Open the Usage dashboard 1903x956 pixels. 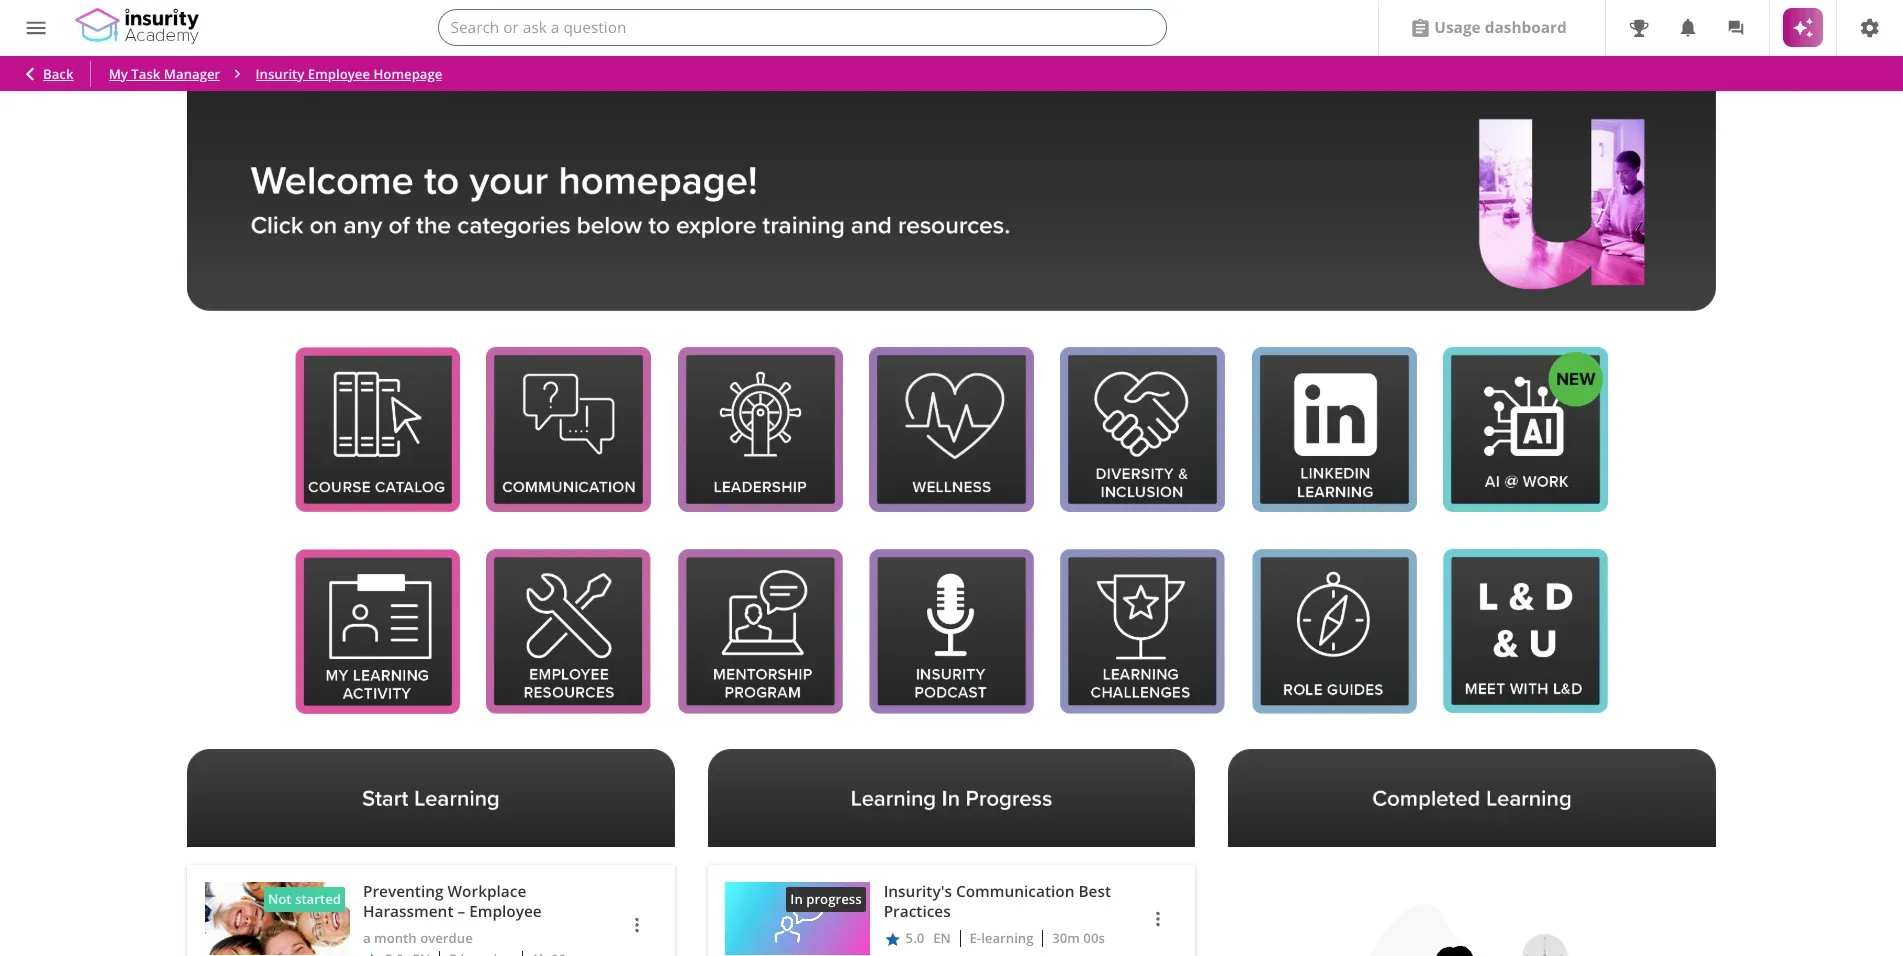(x=1489, y=28)
